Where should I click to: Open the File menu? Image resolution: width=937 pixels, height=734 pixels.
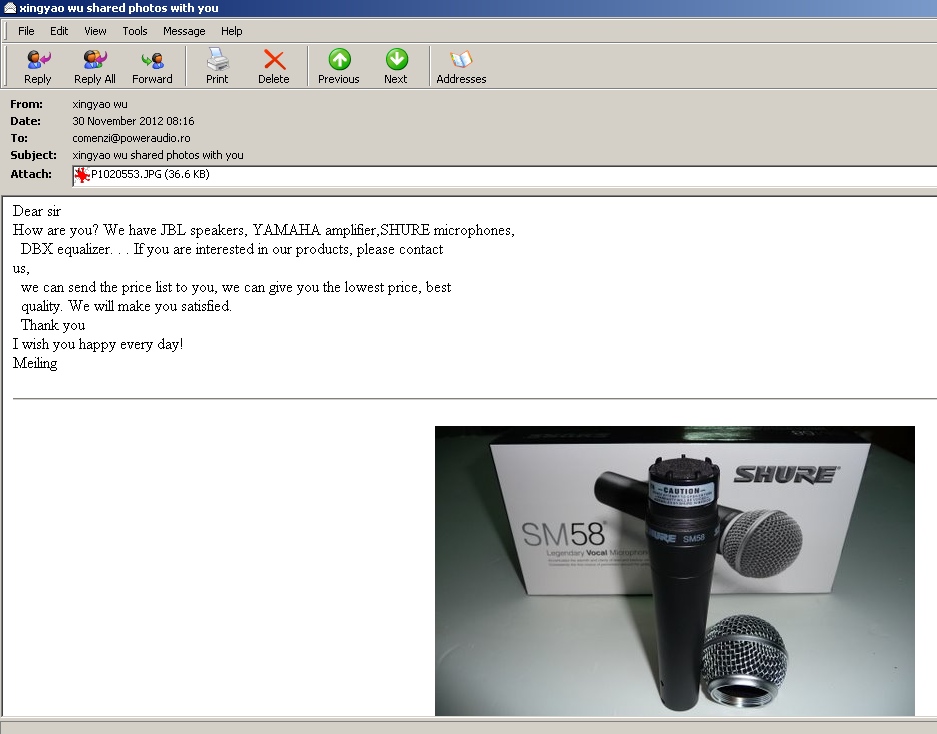[x=26, y=31]
